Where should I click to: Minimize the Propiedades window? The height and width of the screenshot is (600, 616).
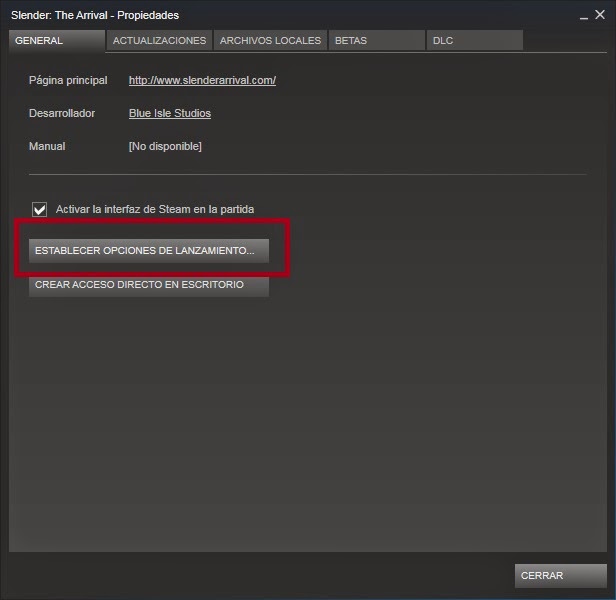[584, 16]
